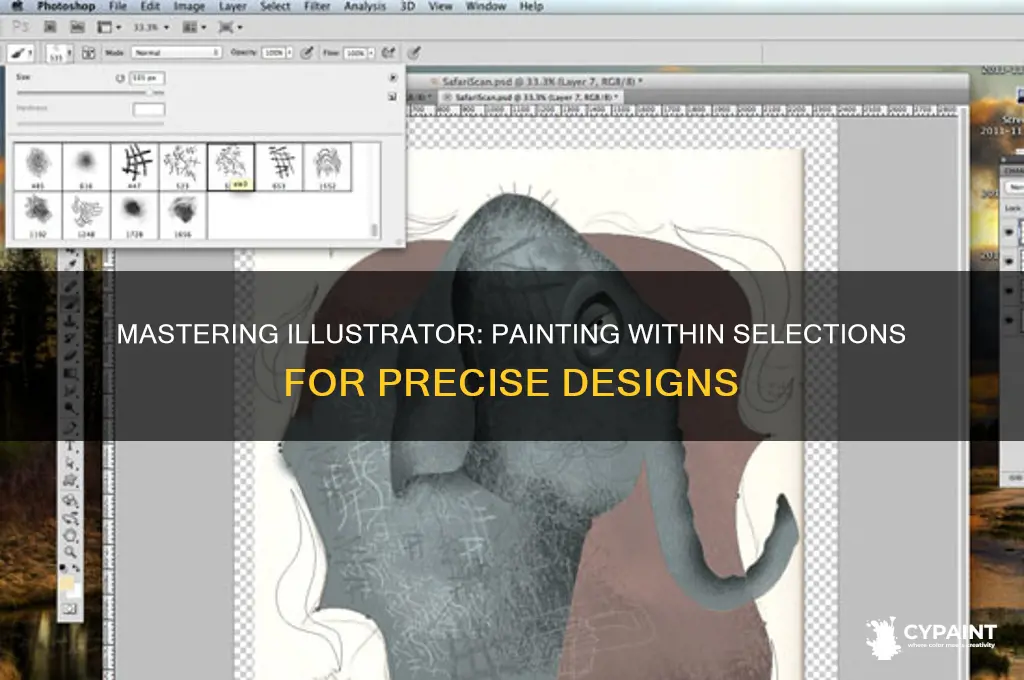The width and height of the screenshot is (1024, 680).
Task: Select the Shape tool
Action: click(70, 481)
